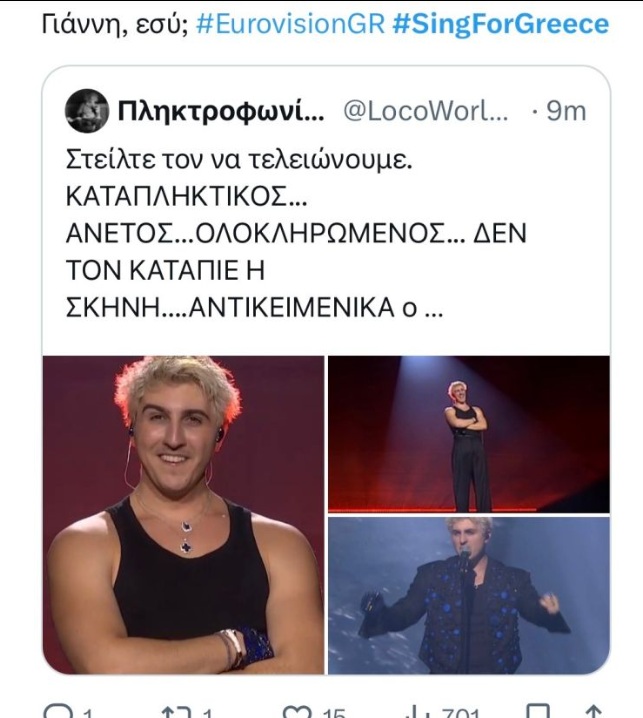
Task: Open the red stage spotlight photo
Action: tap(469, 434)
